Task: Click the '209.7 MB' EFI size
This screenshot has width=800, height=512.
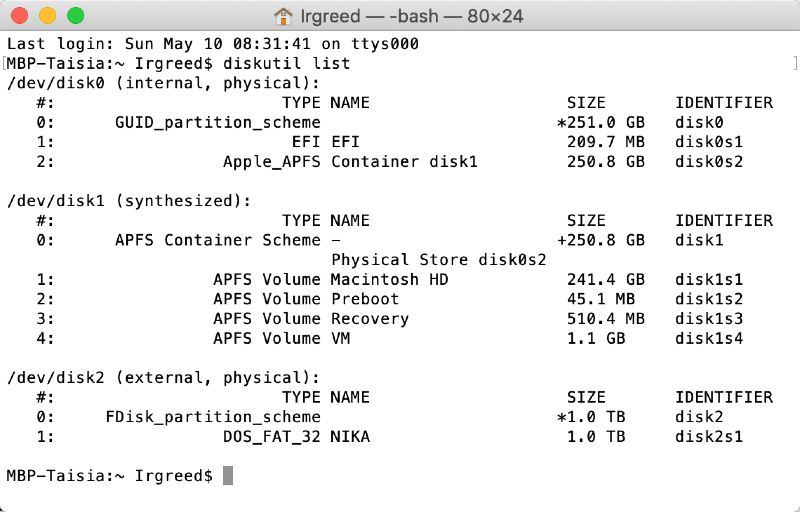Action: 606,142
